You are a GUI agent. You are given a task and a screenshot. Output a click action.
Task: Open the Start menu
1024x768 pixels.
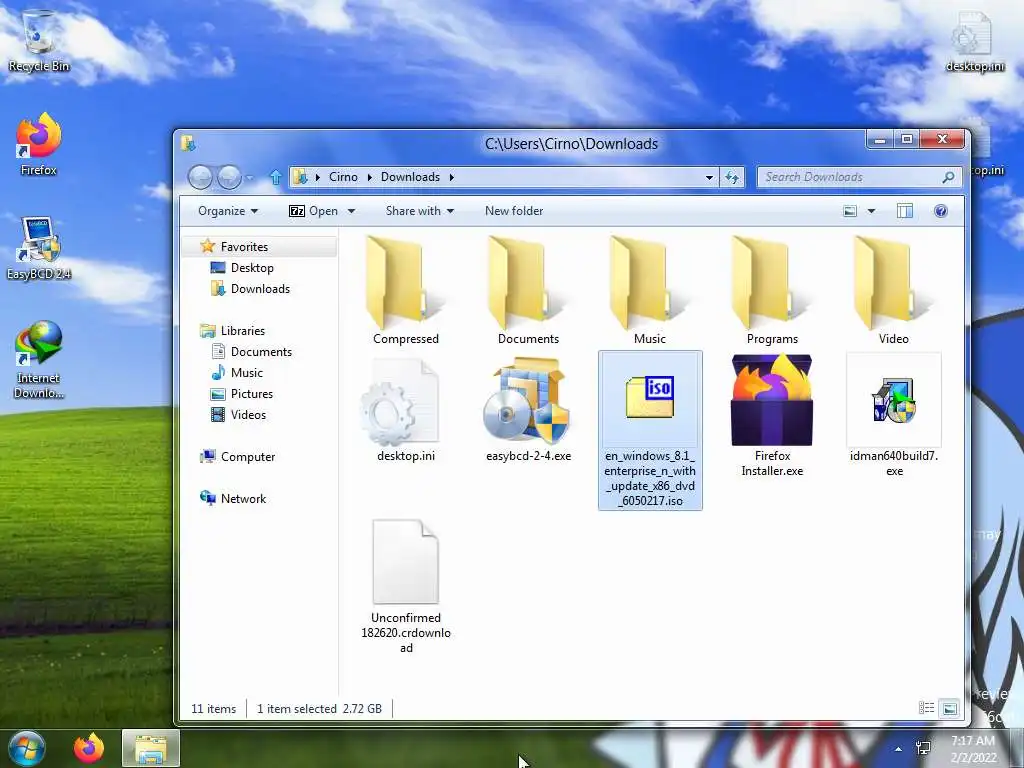26,748
